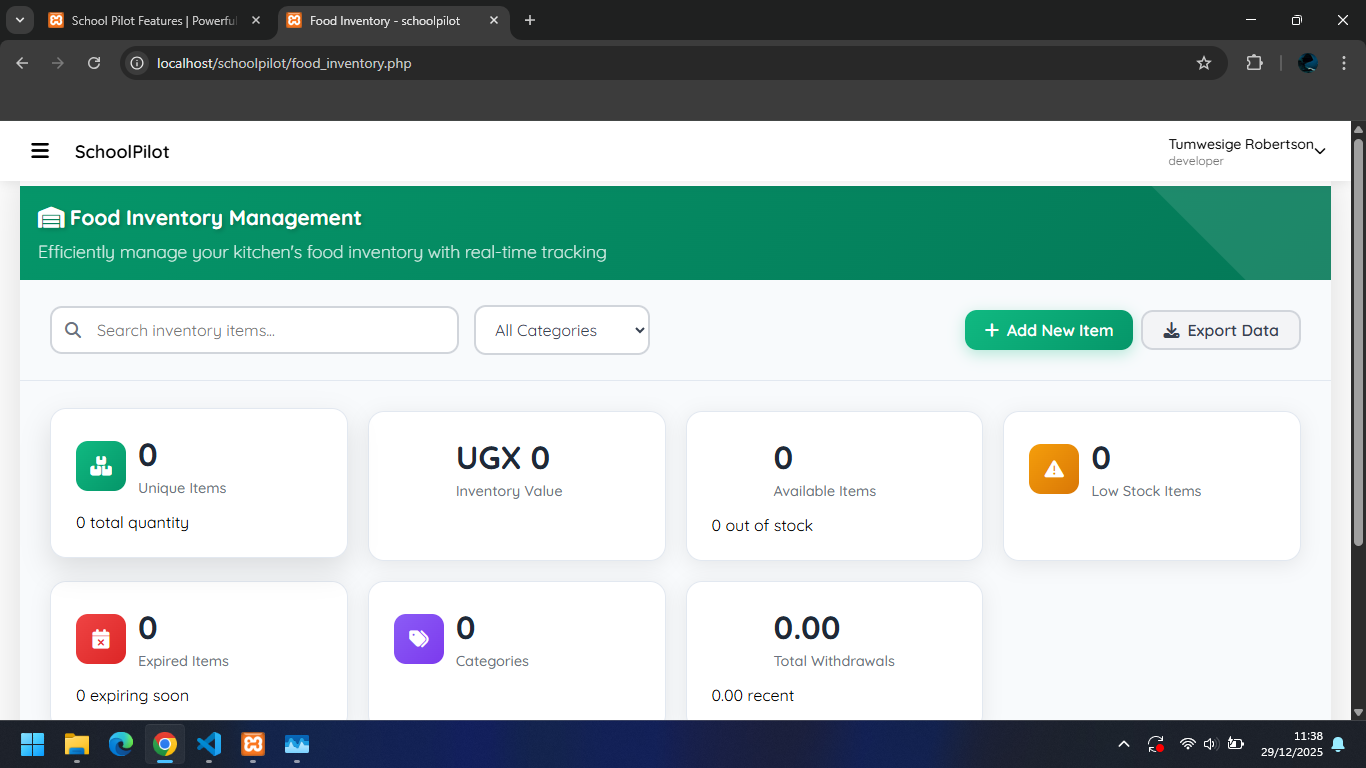Launch Visual Studio Code from the taskbar
Viewport: 1366px width, 768px height.
pyautogui.click(x=209, y=744)
